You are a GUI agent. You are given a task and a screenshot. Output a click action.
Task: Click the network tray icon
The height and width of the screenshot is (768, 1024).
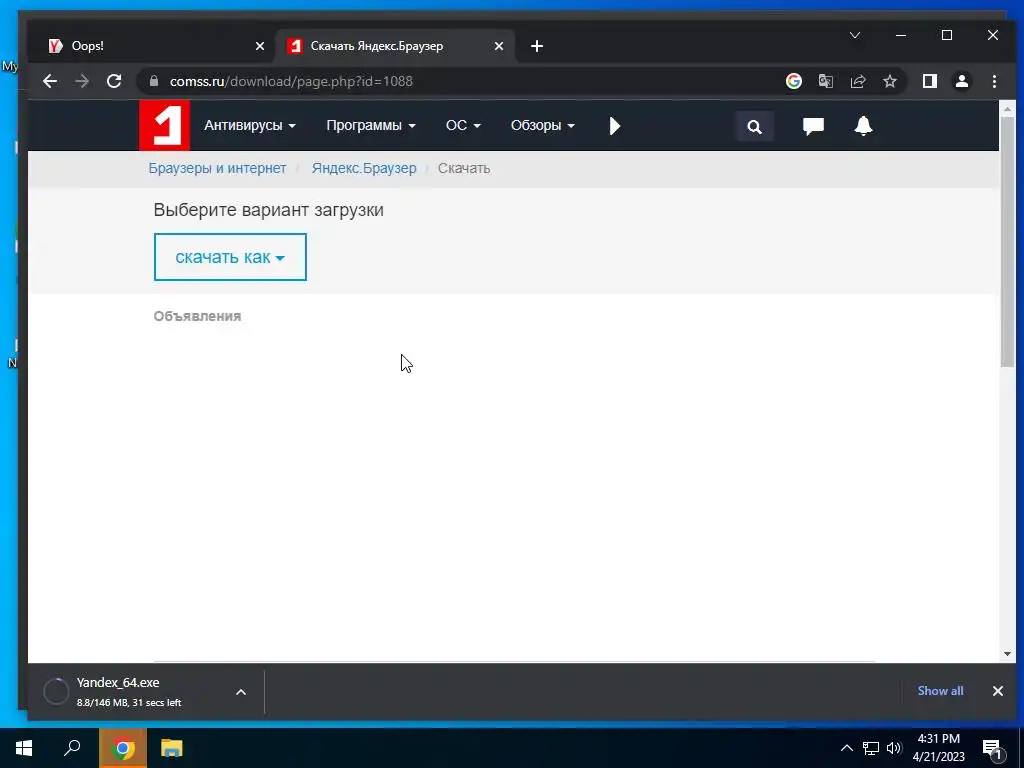[871, 748]
